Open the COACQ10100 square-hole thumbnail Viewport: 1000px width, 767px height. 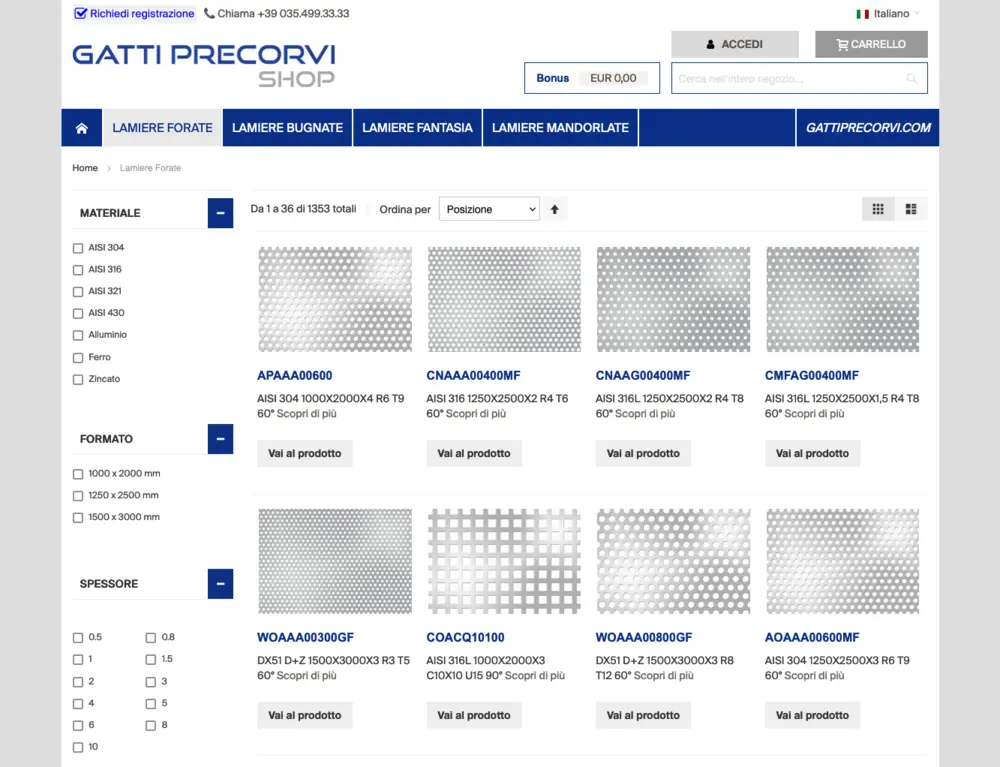[504, 561]
